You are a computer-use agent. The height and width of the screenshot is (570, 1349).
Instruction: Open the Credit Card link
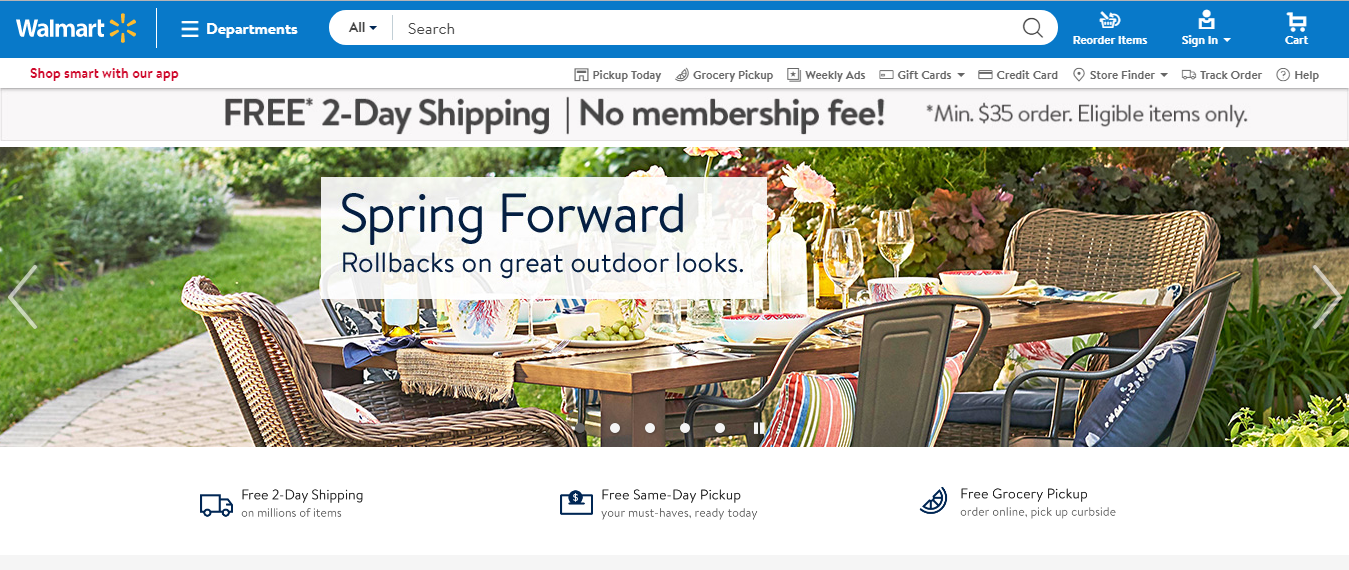(1018, 75)
